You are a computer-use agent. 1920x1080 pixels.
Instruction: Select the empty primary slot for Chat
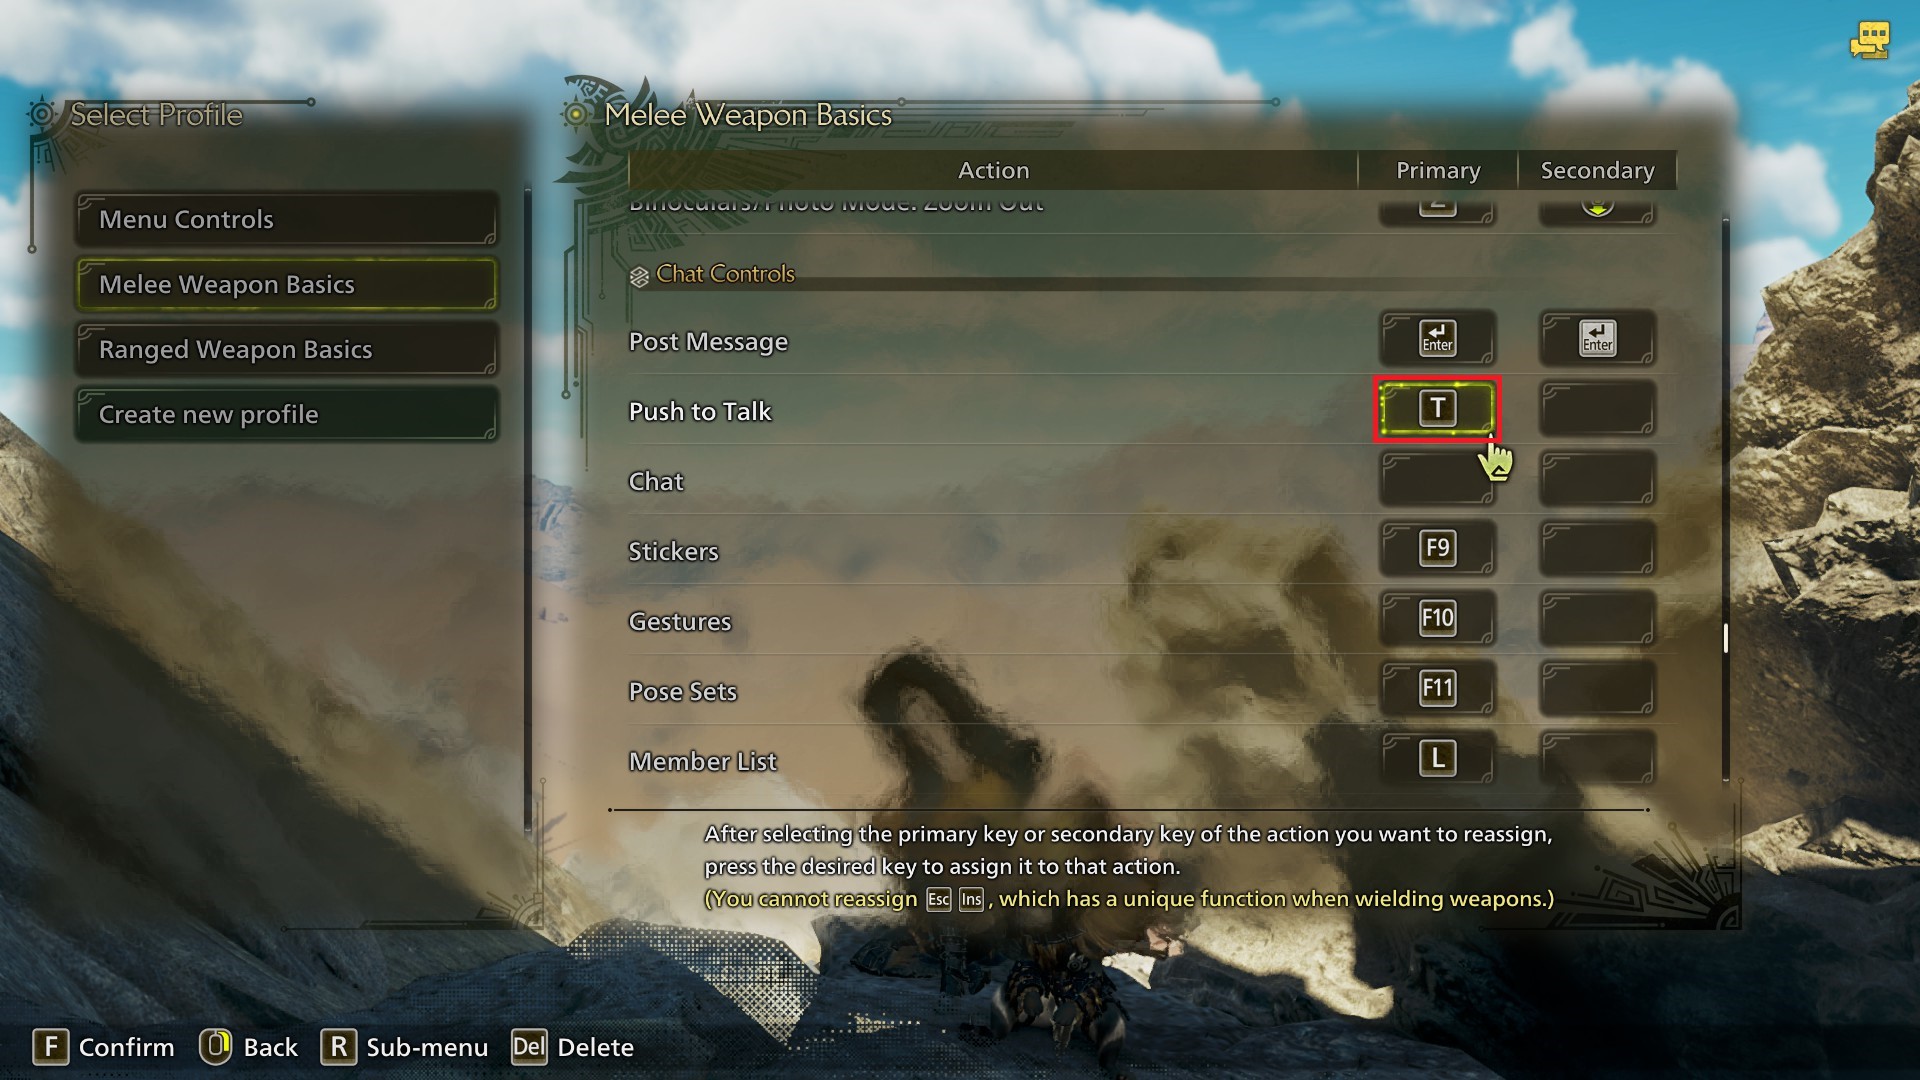click(x=1437, y=478)
